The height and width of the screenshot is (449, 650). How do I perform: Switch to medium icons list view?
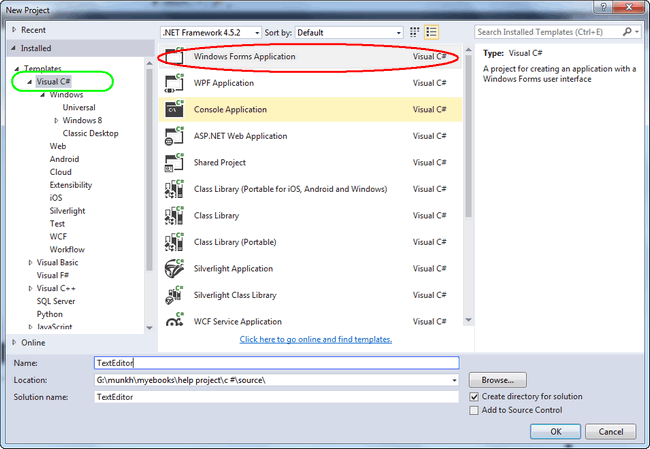pos(431,32)
